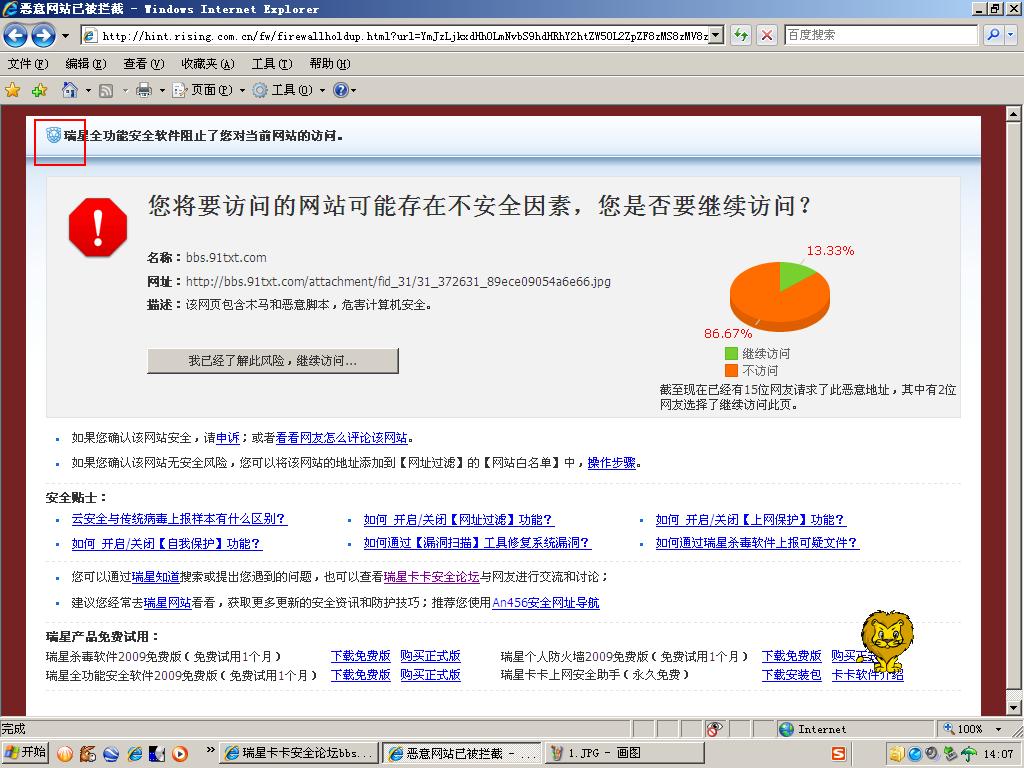Click 购买正式版 for 瑞星全功能安全软件2009
Image resolution: width=1024 pixels, height=768 pixels.
click(430, 675)
